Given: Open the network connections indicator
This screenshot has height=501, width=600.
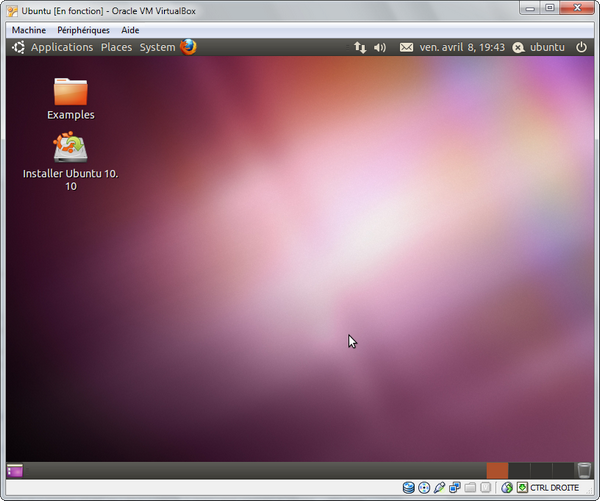Looking at the screenshot, I should 360,47.
